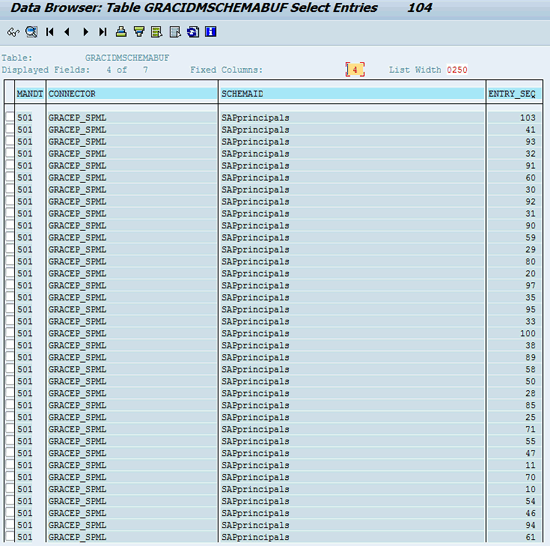Open the magnifier Check Table icon
This screenshot has height=546, width=550.
[x=31, y=32]
